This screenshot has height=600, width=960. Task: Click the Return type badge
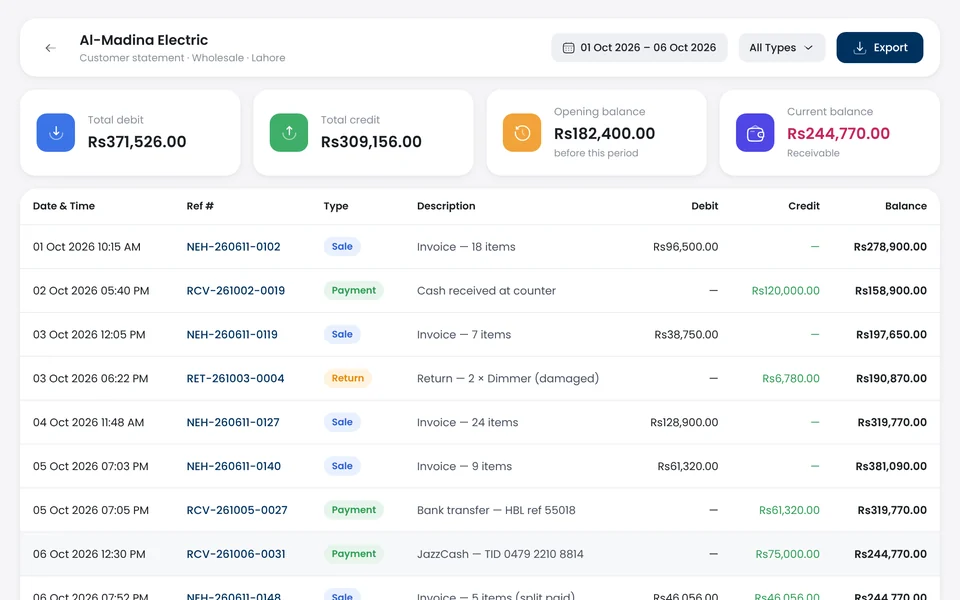tap(348, 378)
